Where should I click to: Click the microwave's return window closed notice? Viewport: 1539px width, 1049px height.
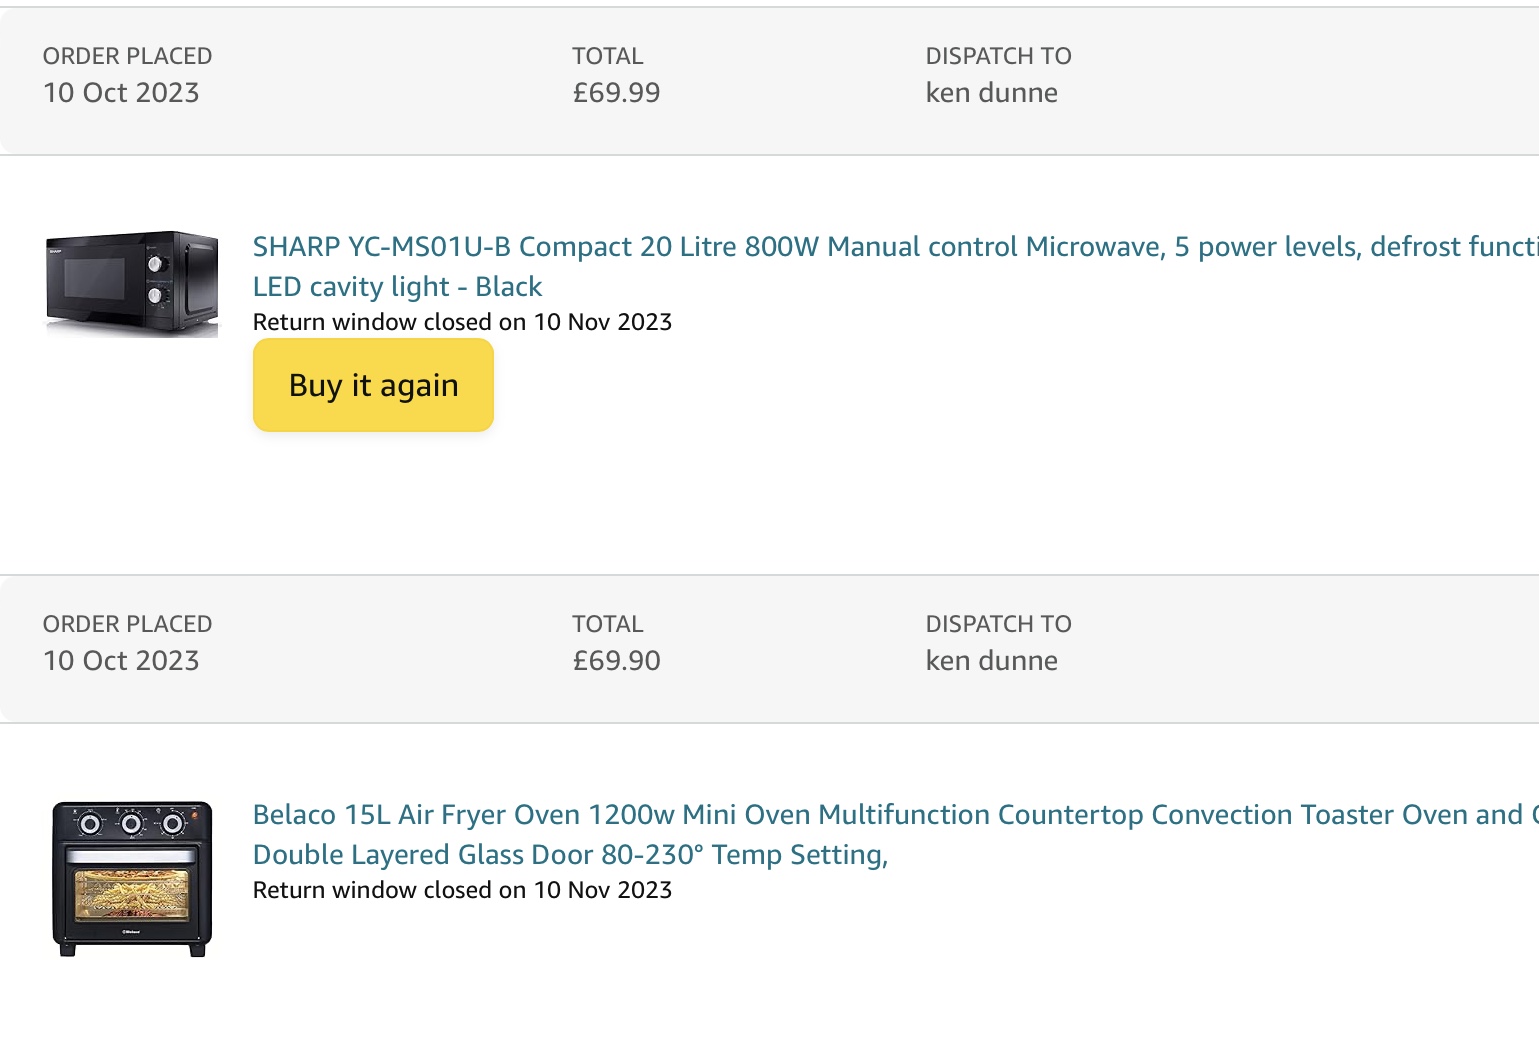tap(462, 322)
